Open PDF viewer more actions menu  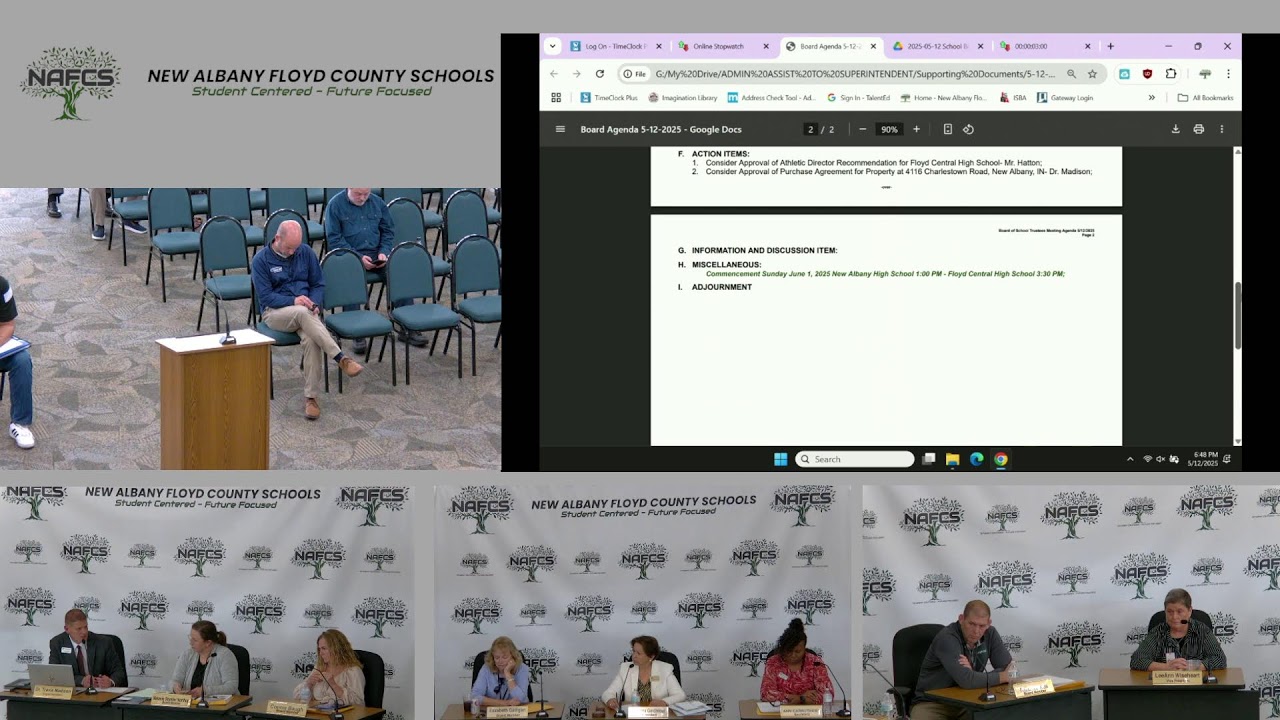pos(1221,129)
